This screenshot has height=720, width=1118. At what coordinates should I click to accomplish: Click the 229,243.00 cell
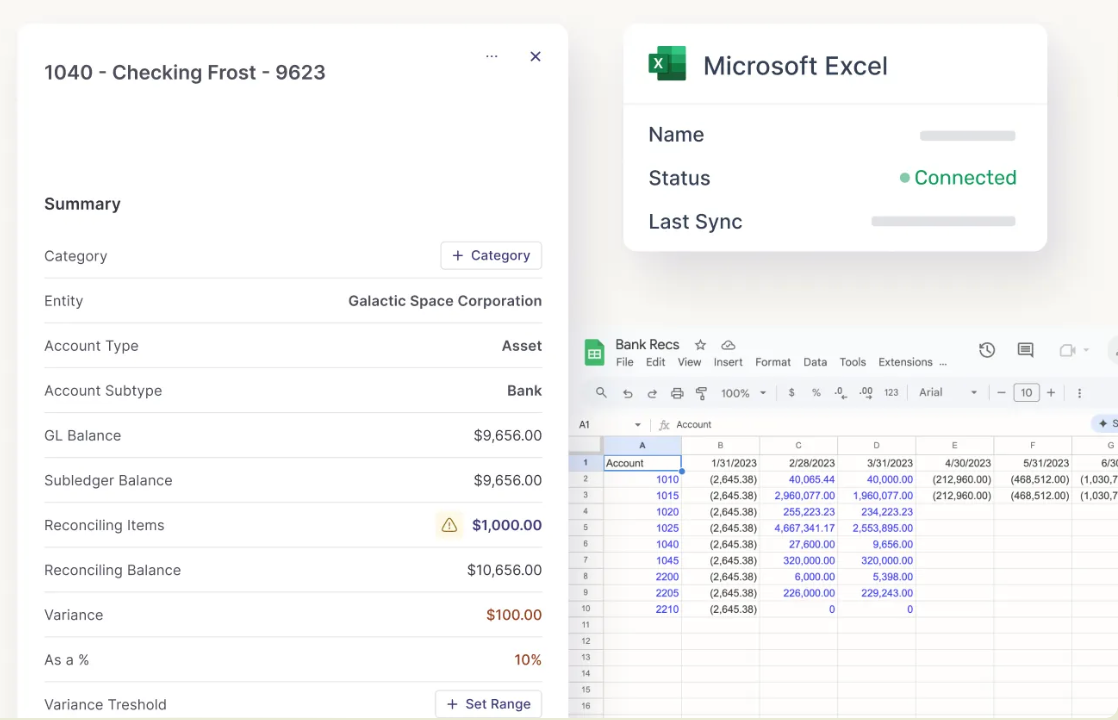coord(877,593)
